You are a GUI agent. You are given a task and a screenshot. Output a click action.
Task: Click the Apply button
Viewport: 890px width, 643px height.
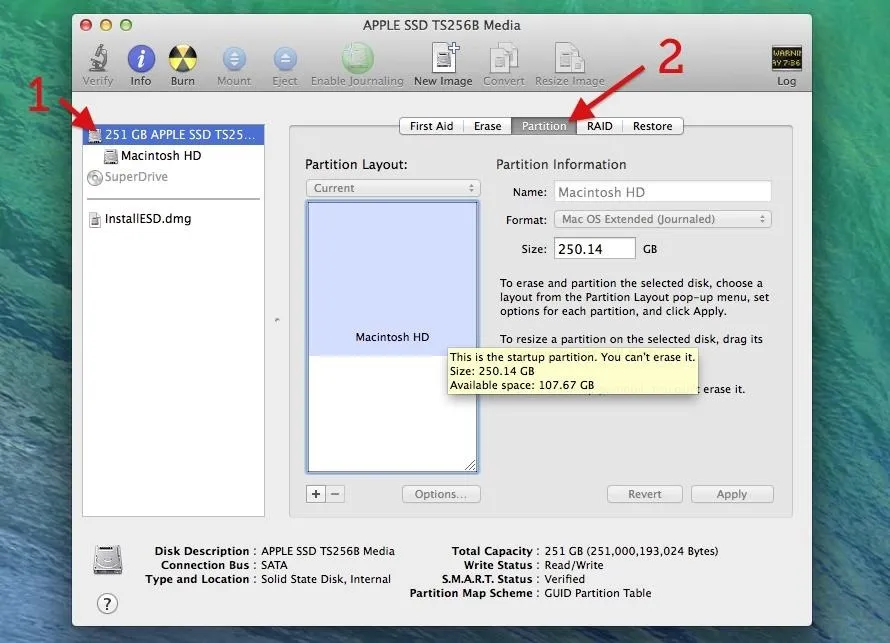click(x=732, y=494)
